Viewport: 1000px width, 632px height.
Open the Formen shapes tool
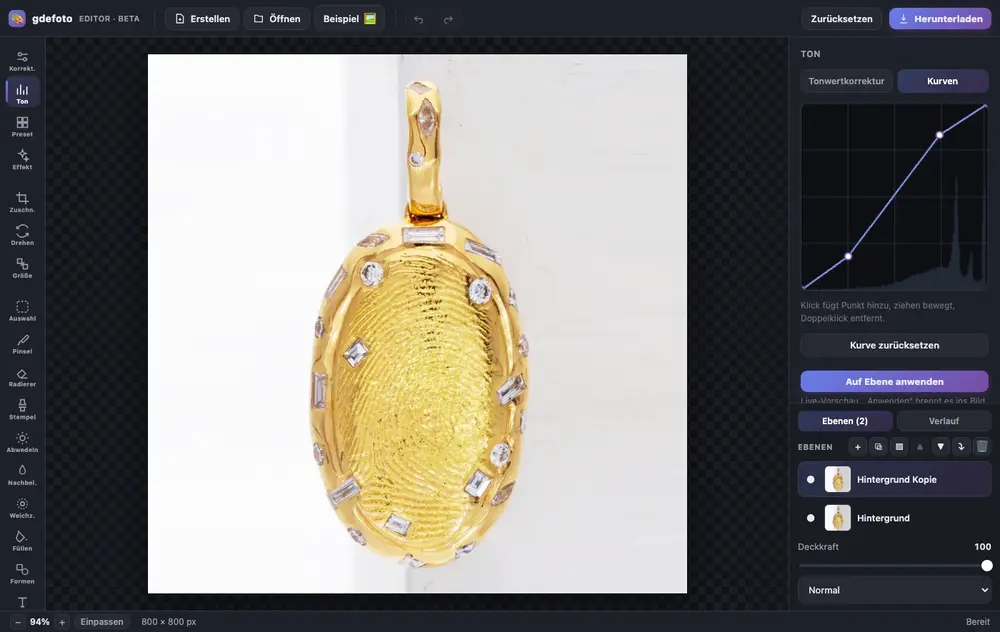click(22, 573)
